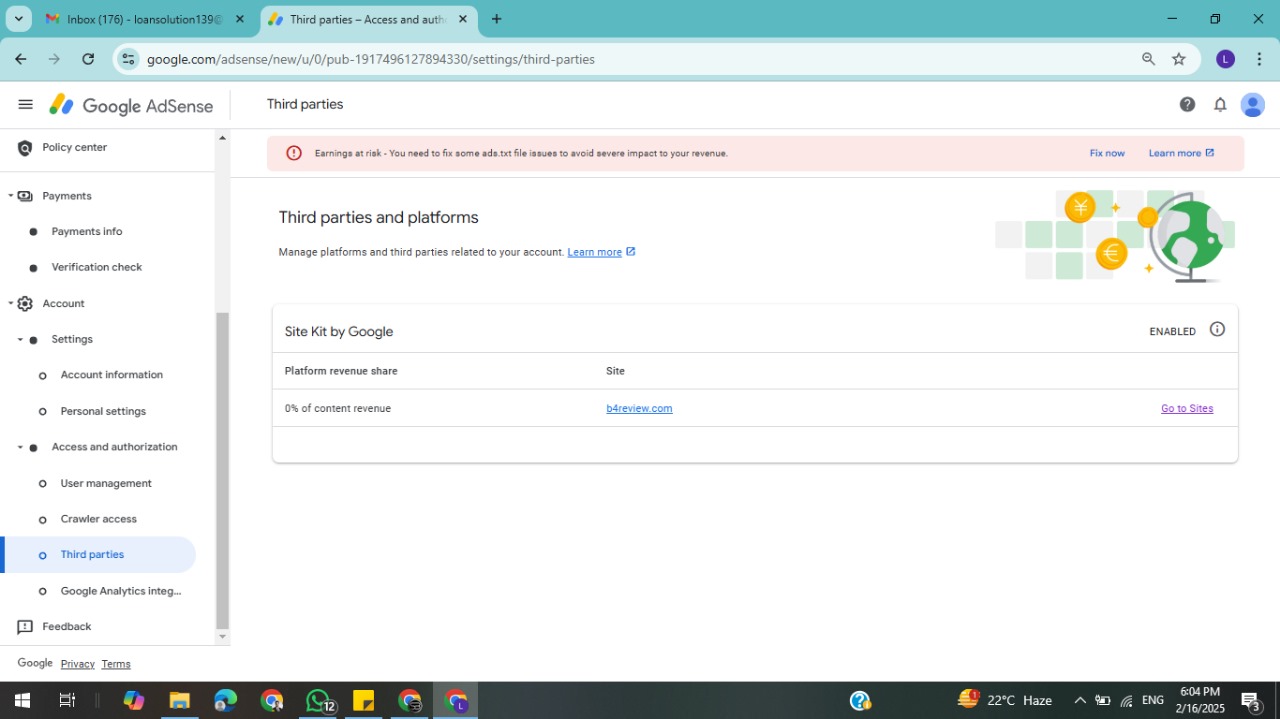Go to Verification check

click(98, 268)
